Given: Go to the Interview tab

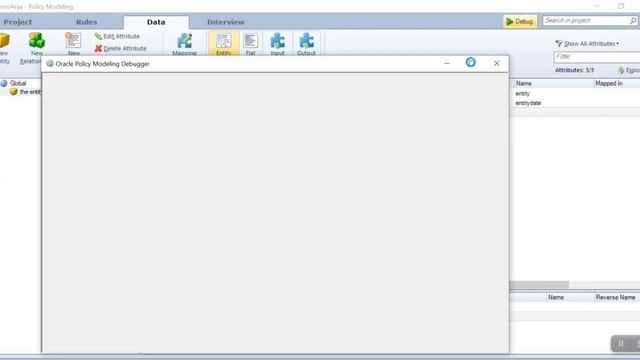Looking at the screenshot, I should tap(226, 22).
